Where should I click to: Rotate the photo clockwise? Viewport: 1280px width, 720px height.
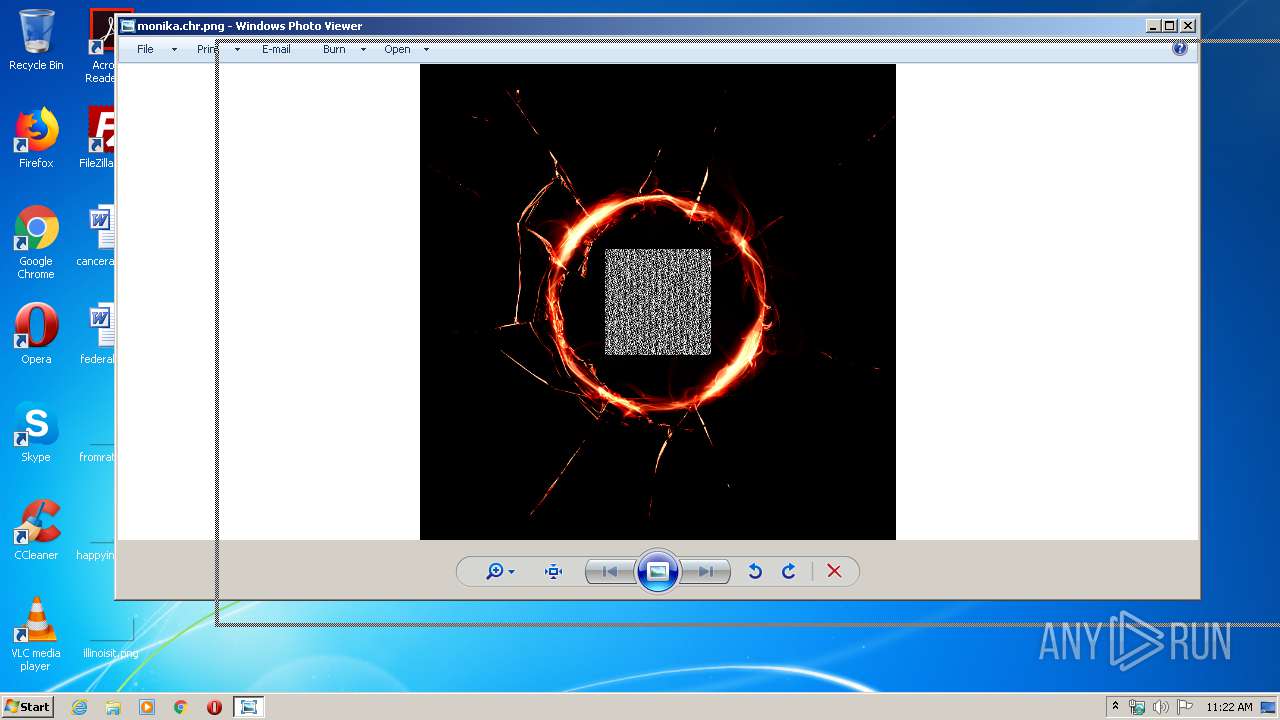tap(789, 571)
